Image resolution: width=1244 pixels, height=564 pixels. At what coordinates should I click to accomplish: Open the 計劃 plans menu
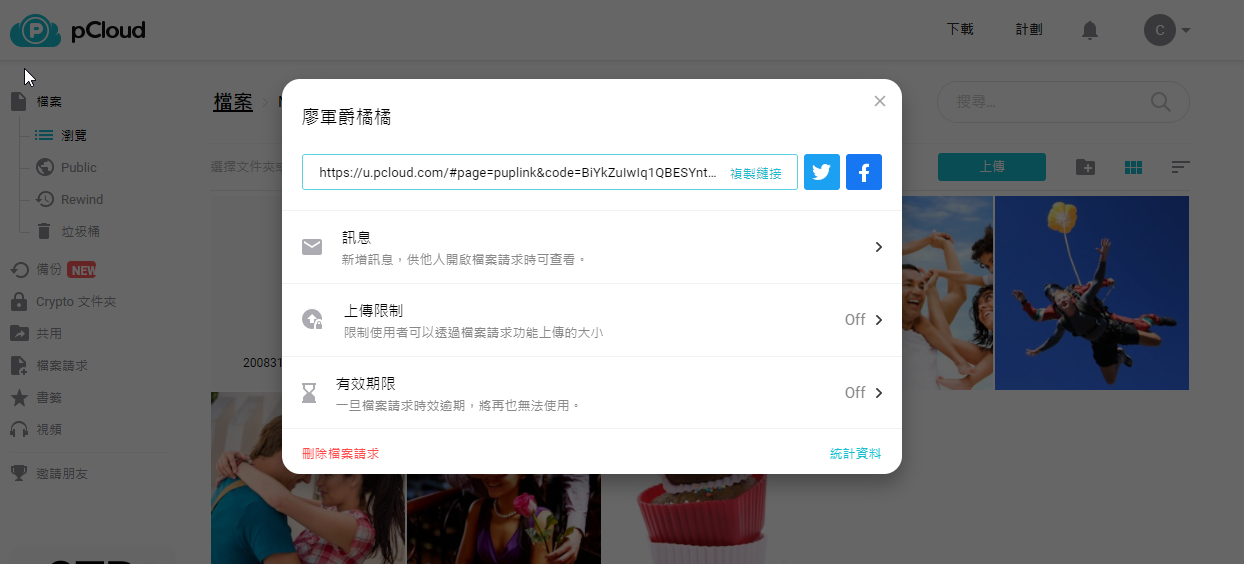click(x=1028, y=30)
